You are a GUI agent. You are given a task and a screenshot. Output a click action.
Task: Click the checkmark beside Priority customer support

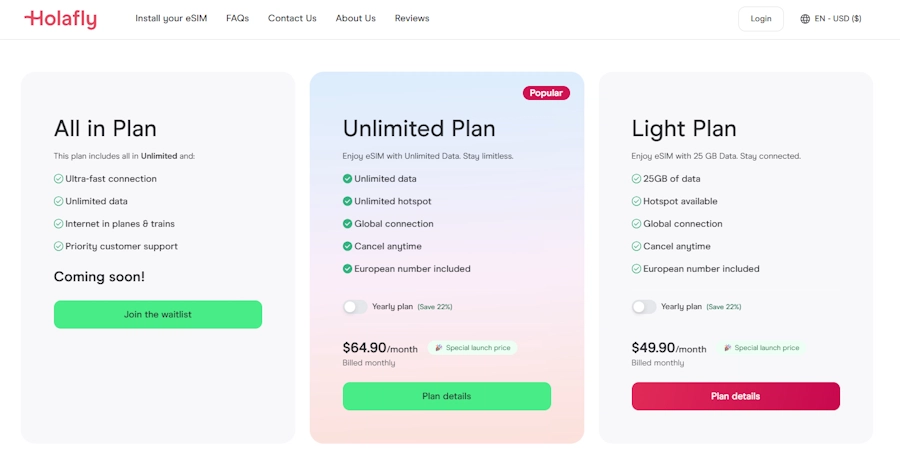coord(58,246)
